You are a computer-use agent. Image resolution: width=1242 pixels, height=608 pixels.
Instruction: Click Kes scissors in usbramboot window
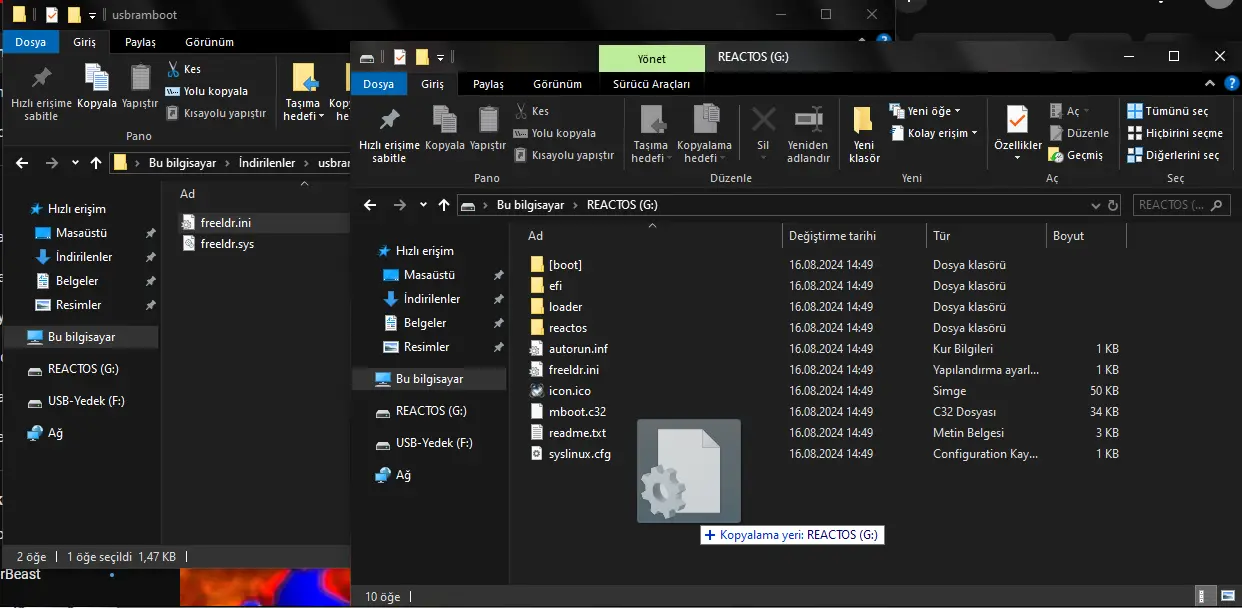(x=171, y=69)
